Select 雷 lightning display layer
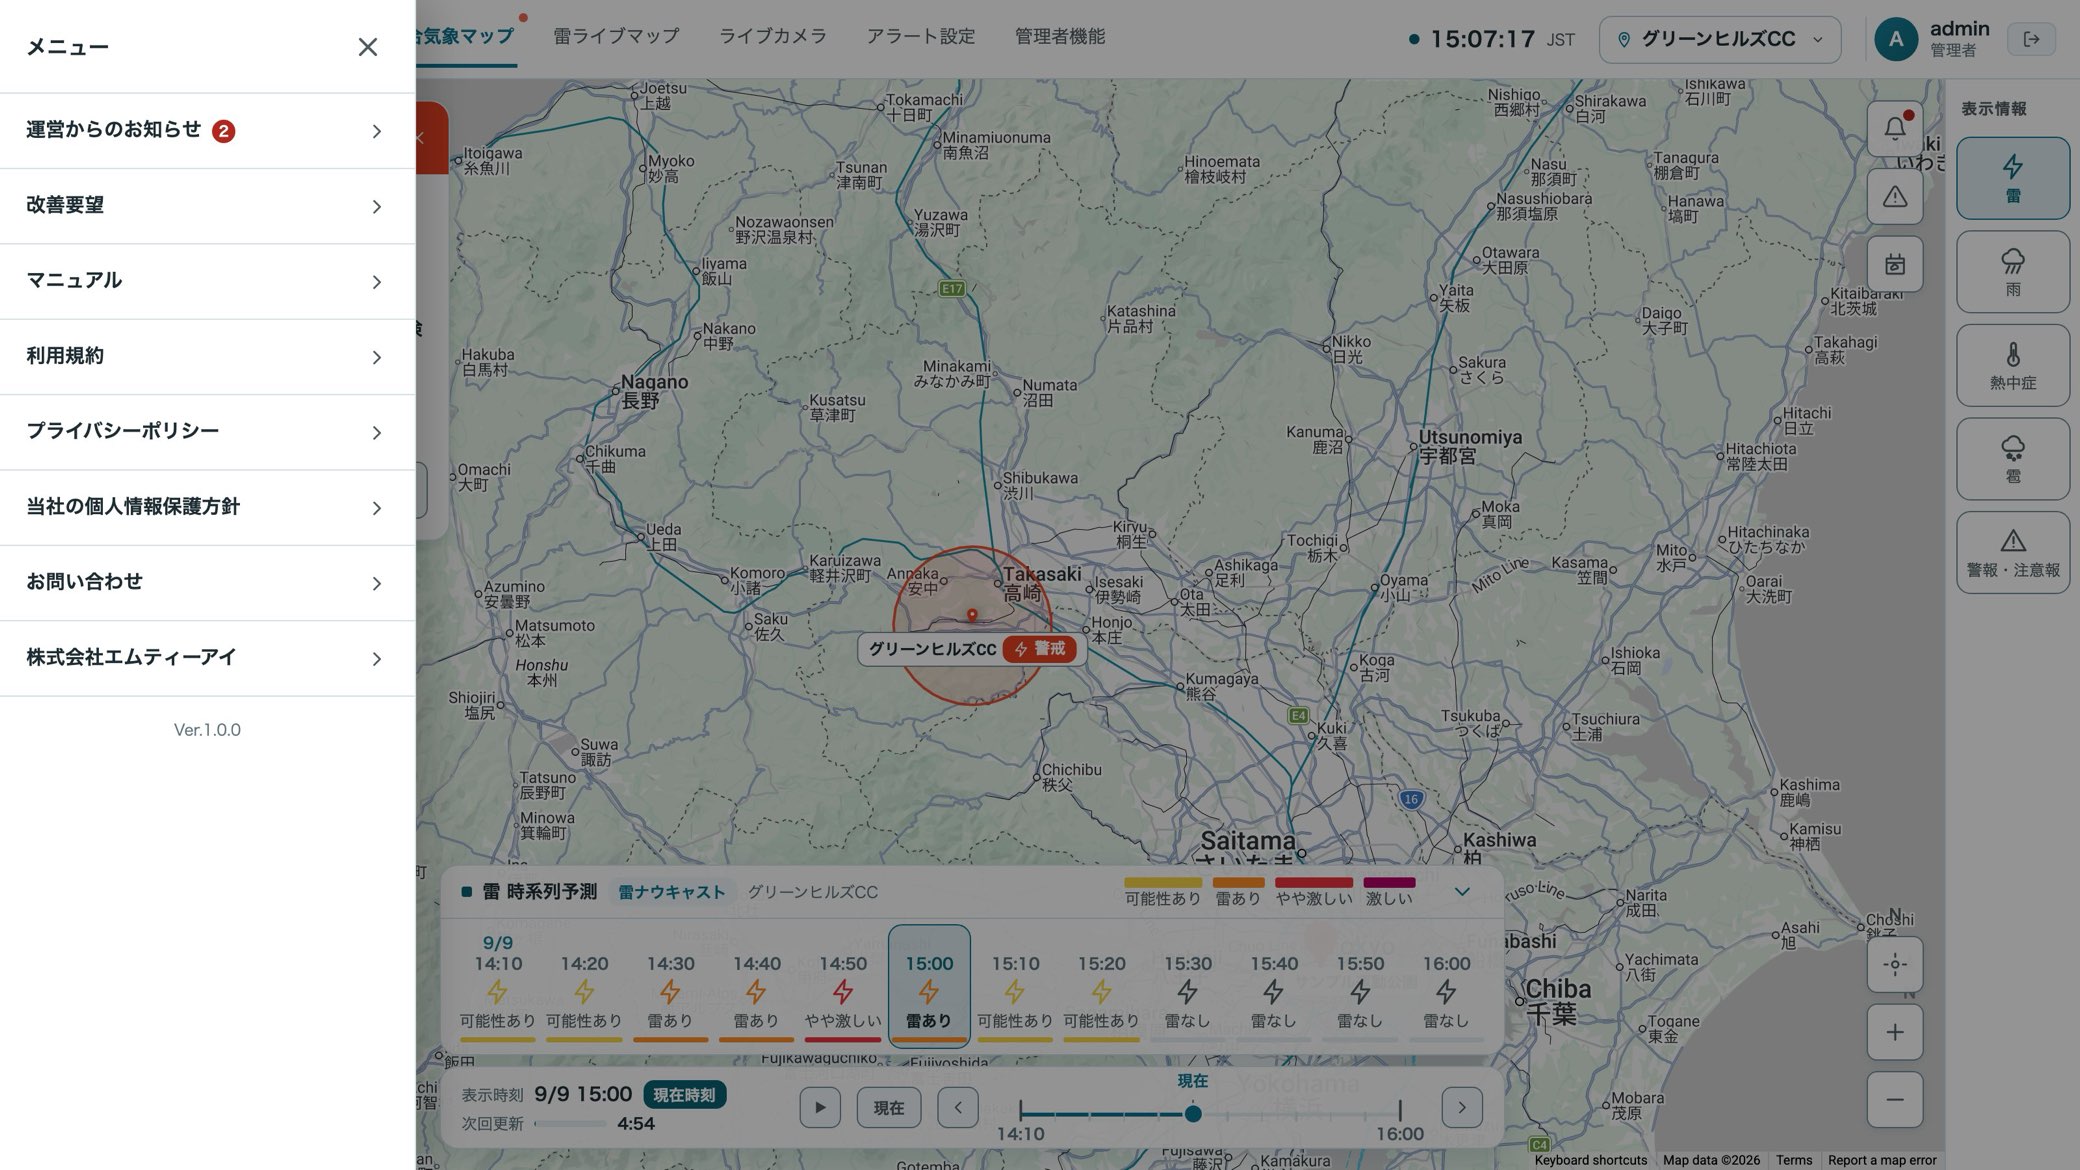2080x1170 pixels. tap(2012, 178)
